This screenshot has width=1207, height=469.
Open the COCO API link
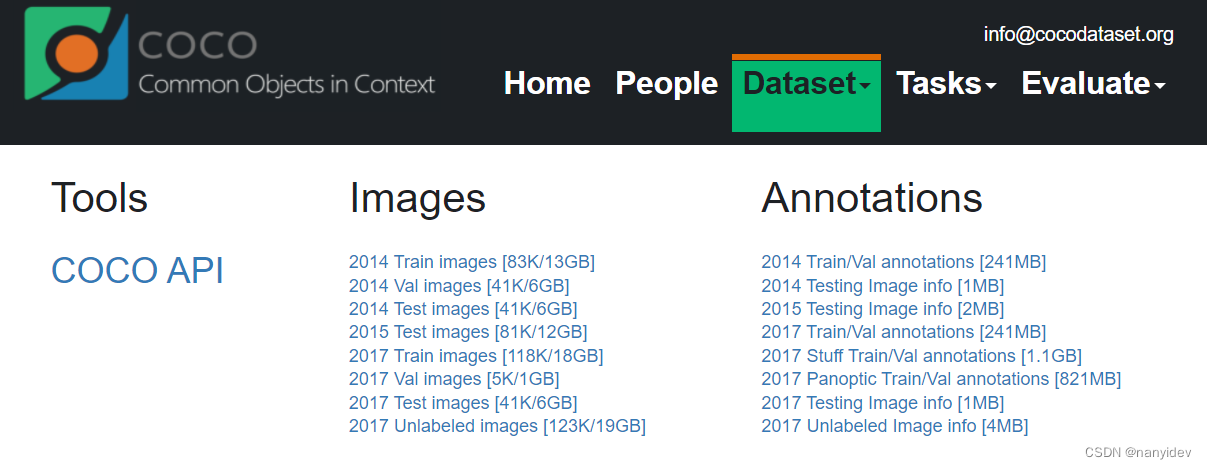tap(137, 270)
